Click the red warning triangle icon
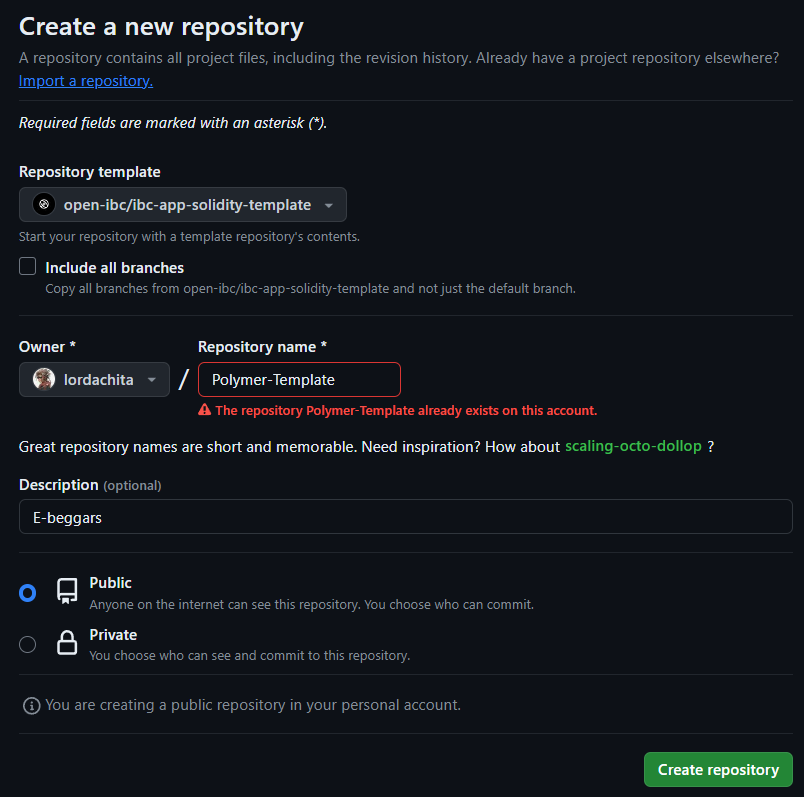804x797 pixels. point(205,410)
